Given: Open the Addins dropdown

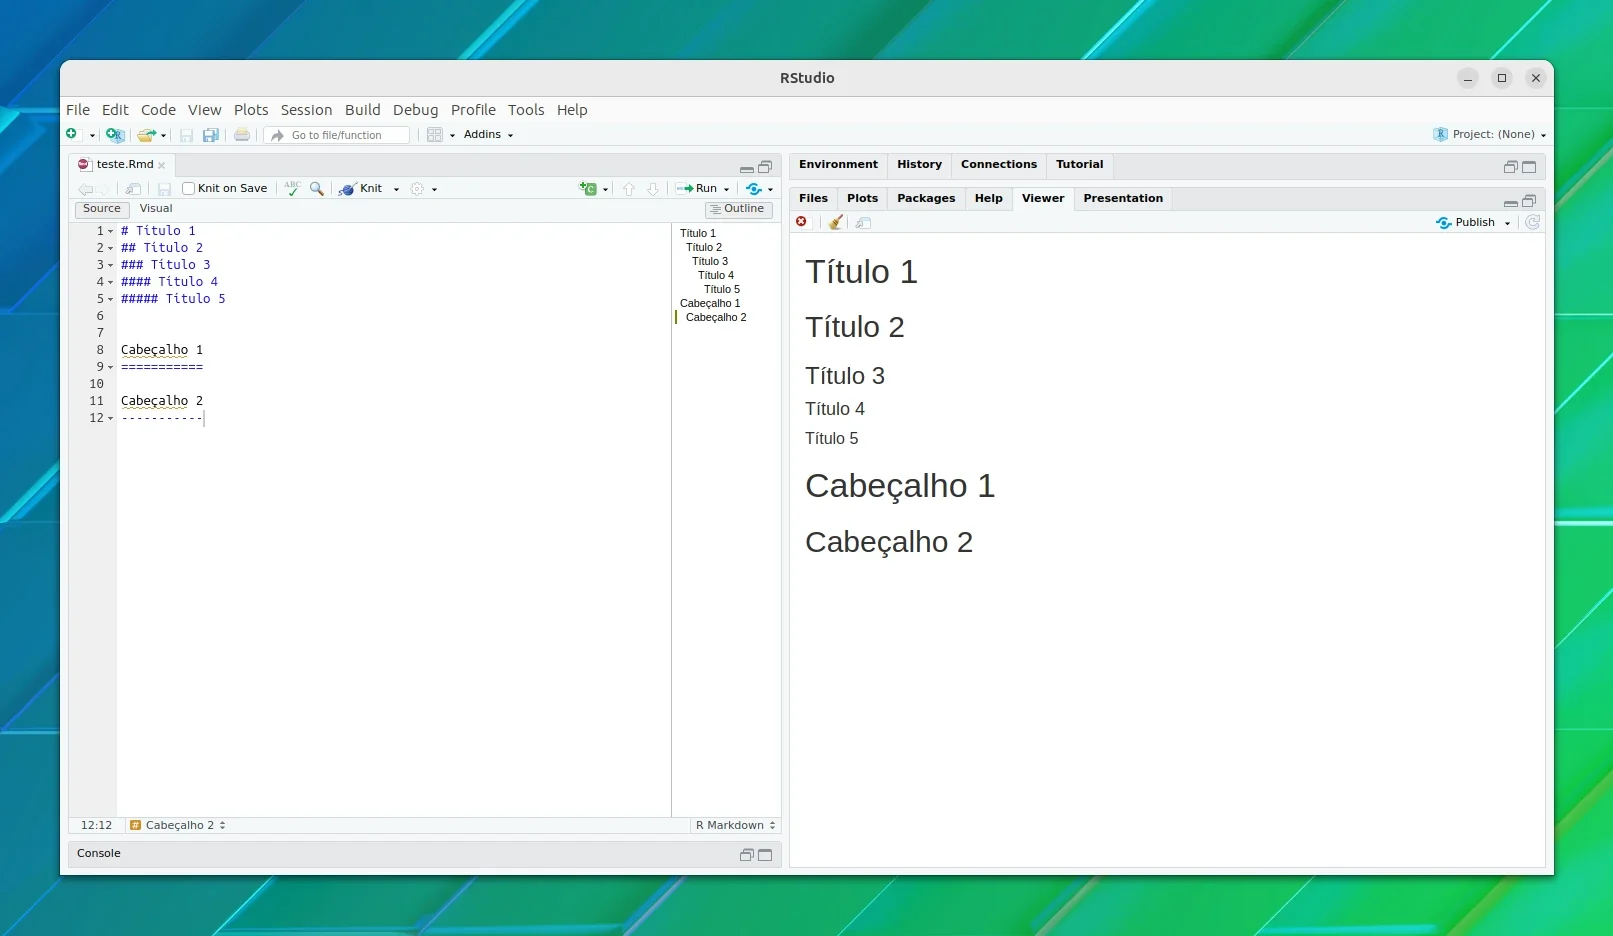Looking at the screenshot, I should coord(488,135).
